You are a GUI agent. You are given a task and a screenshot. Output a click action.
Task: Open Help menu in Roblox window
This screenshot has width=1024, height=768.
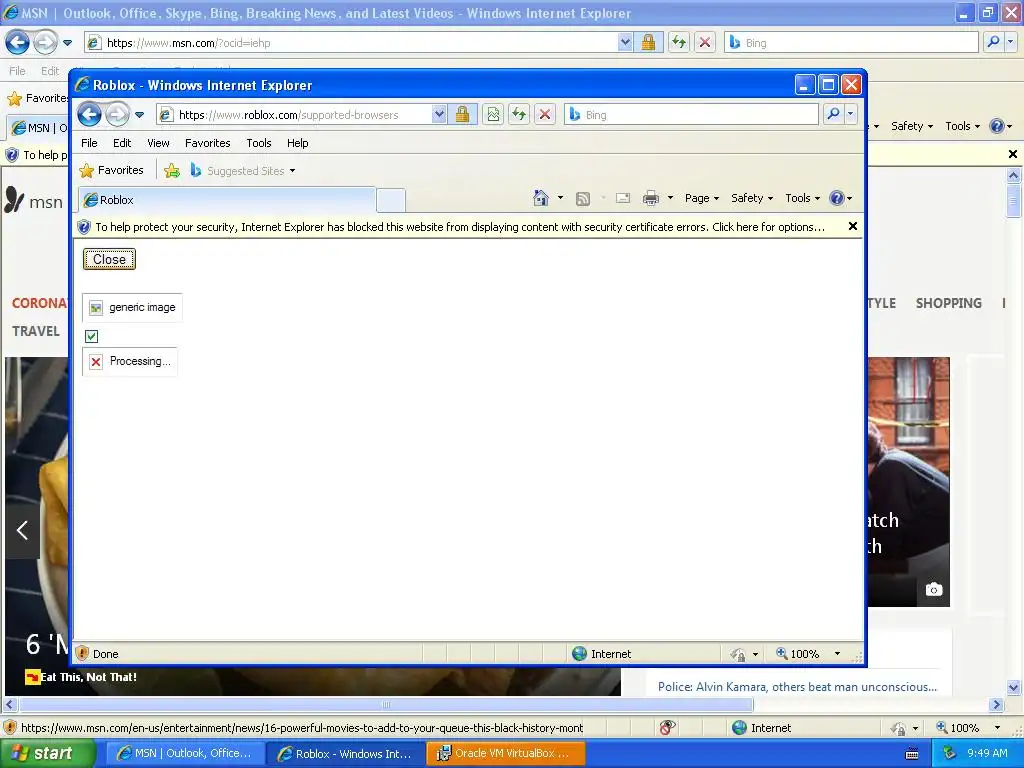point(297,143)
